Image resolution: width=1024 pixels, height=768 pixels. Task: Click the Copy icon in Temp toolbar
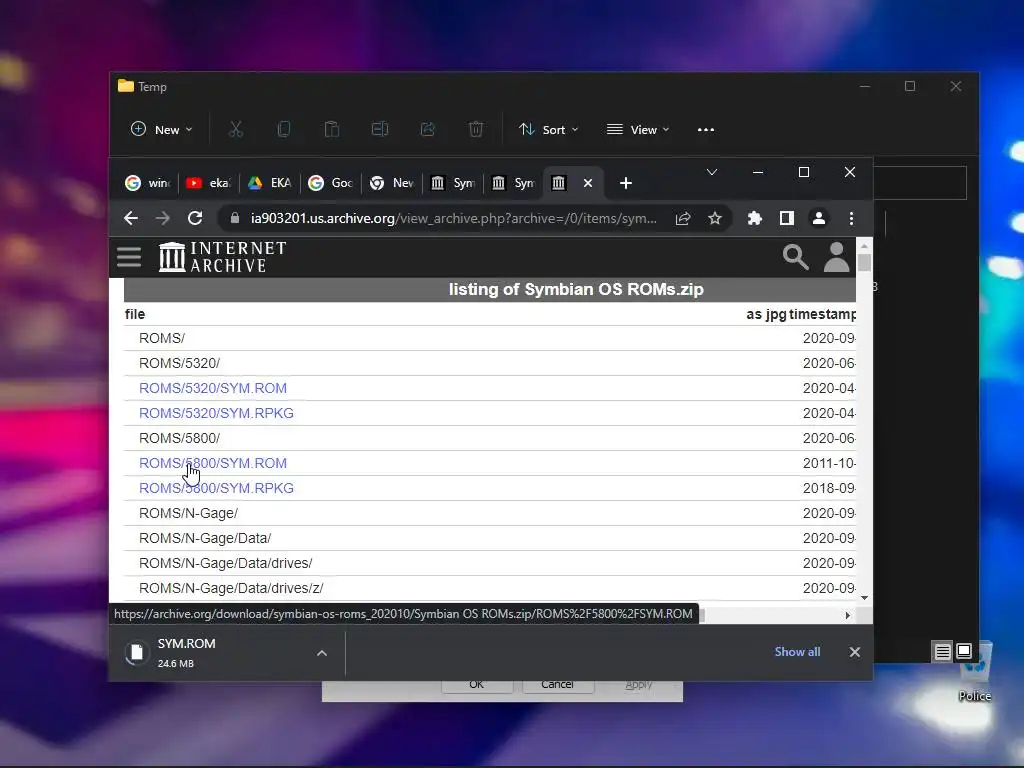coord(283,129)
